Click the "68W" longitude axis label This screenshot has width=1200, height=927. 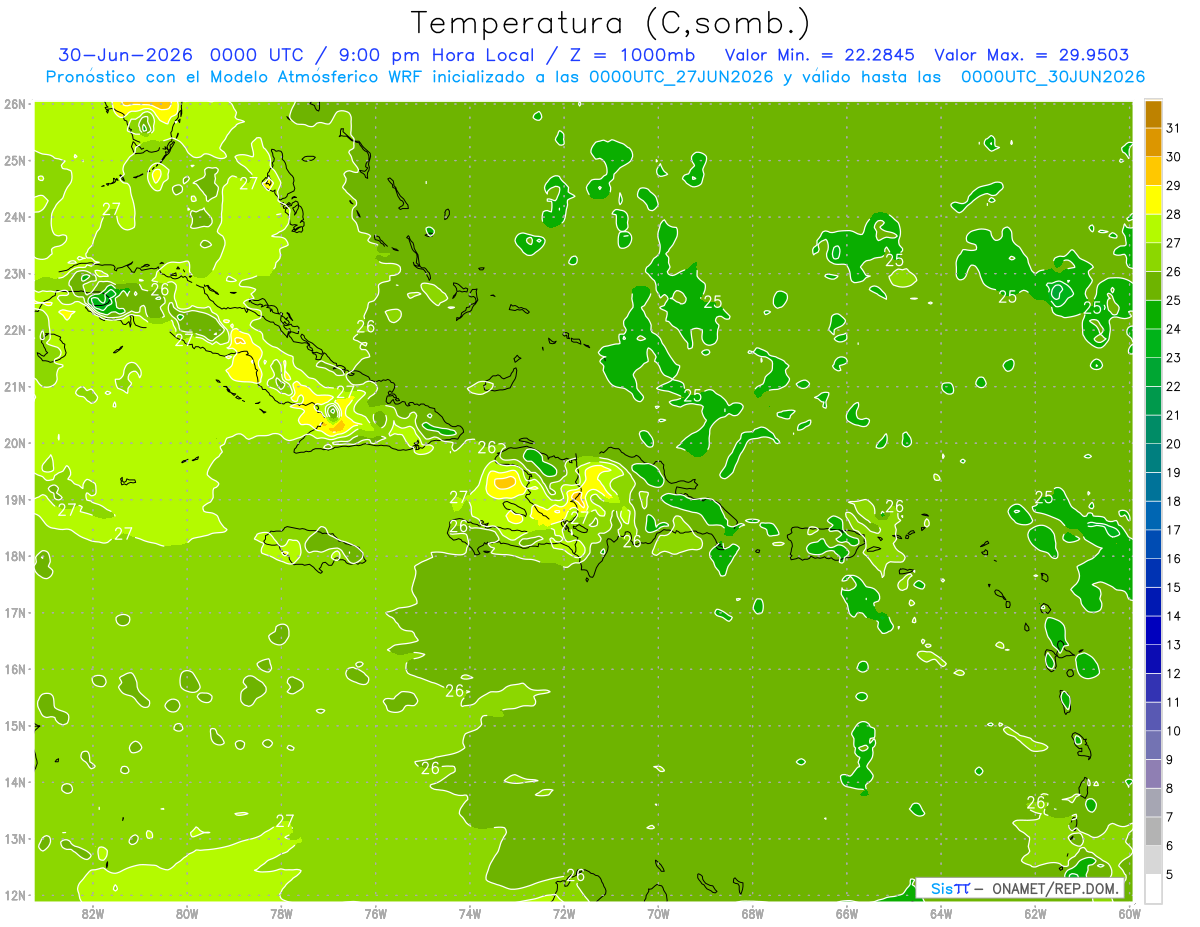click(752, 913)
